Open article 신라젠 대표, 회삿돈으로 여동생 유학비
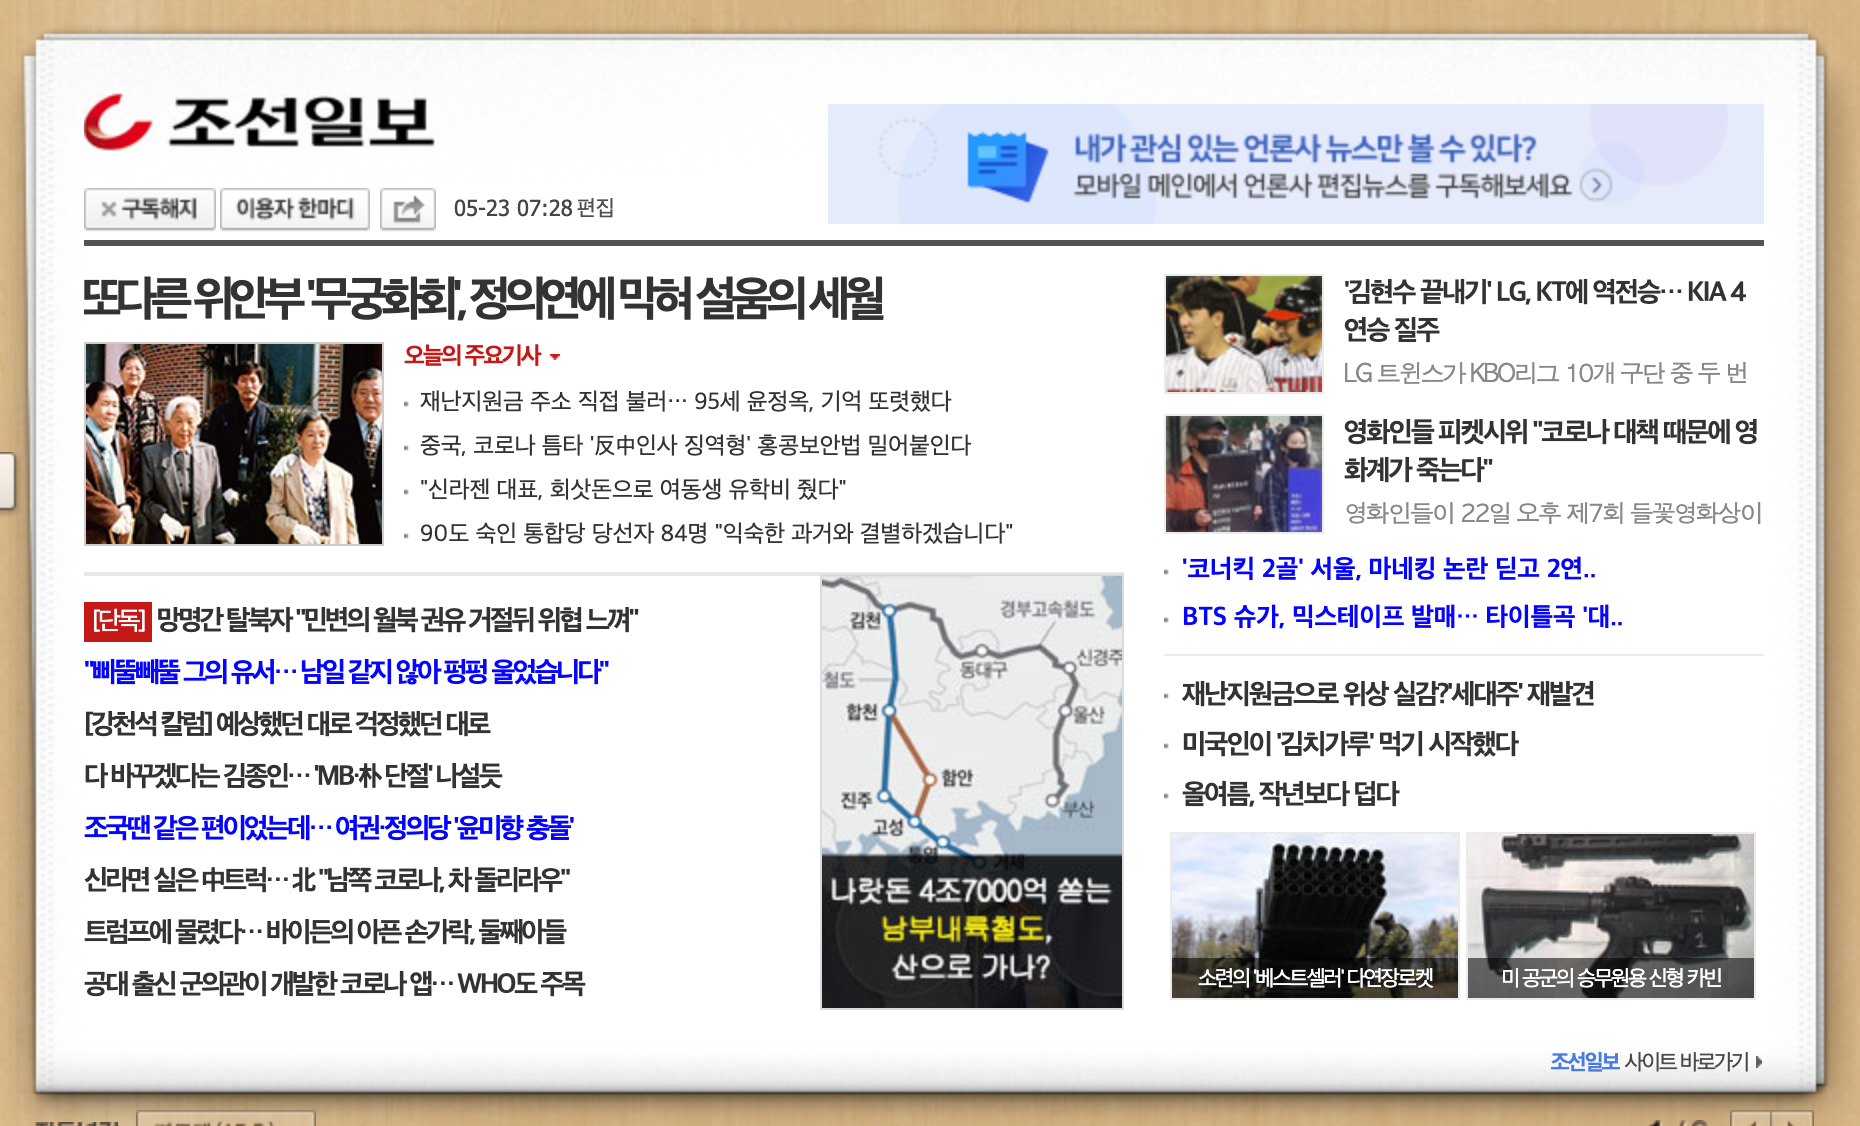The height and width of the screenshot is (1126, 1860). click(x=632, y=489)
